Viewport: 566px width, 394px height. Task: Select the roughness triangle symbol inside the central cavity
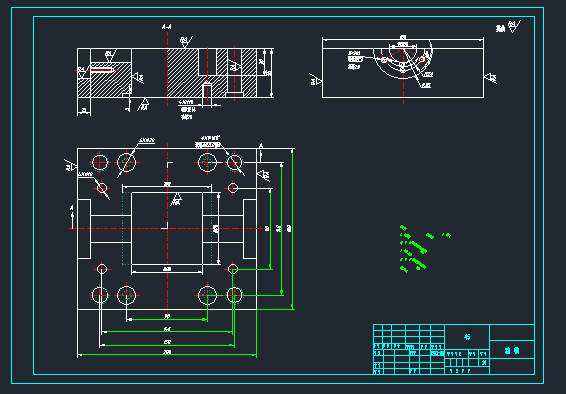coord(176,200)
